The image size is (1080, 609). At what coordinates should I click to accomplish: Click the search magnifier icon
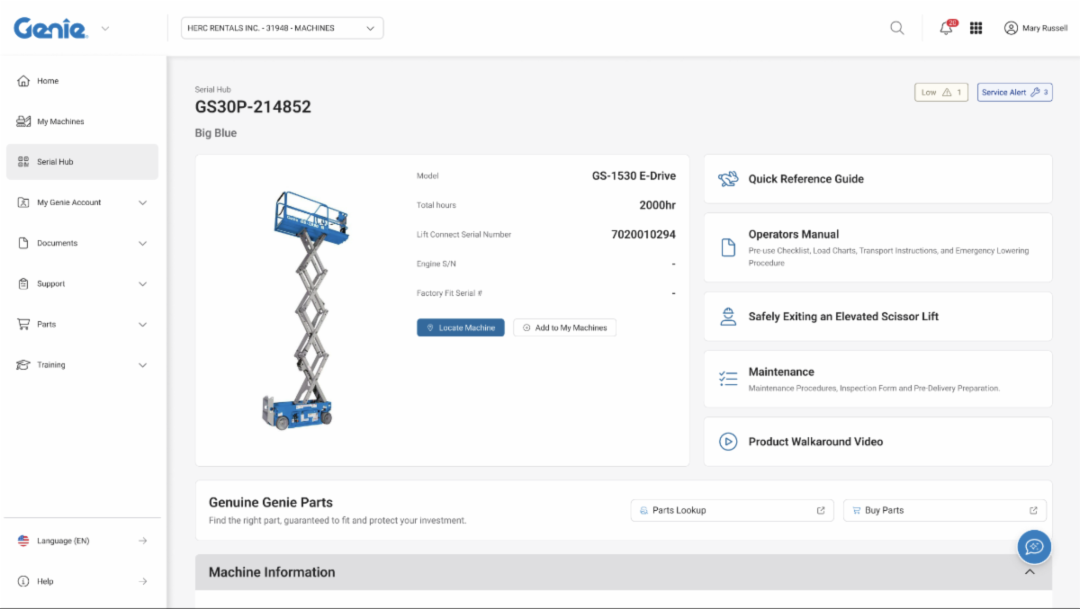(896, 27)
